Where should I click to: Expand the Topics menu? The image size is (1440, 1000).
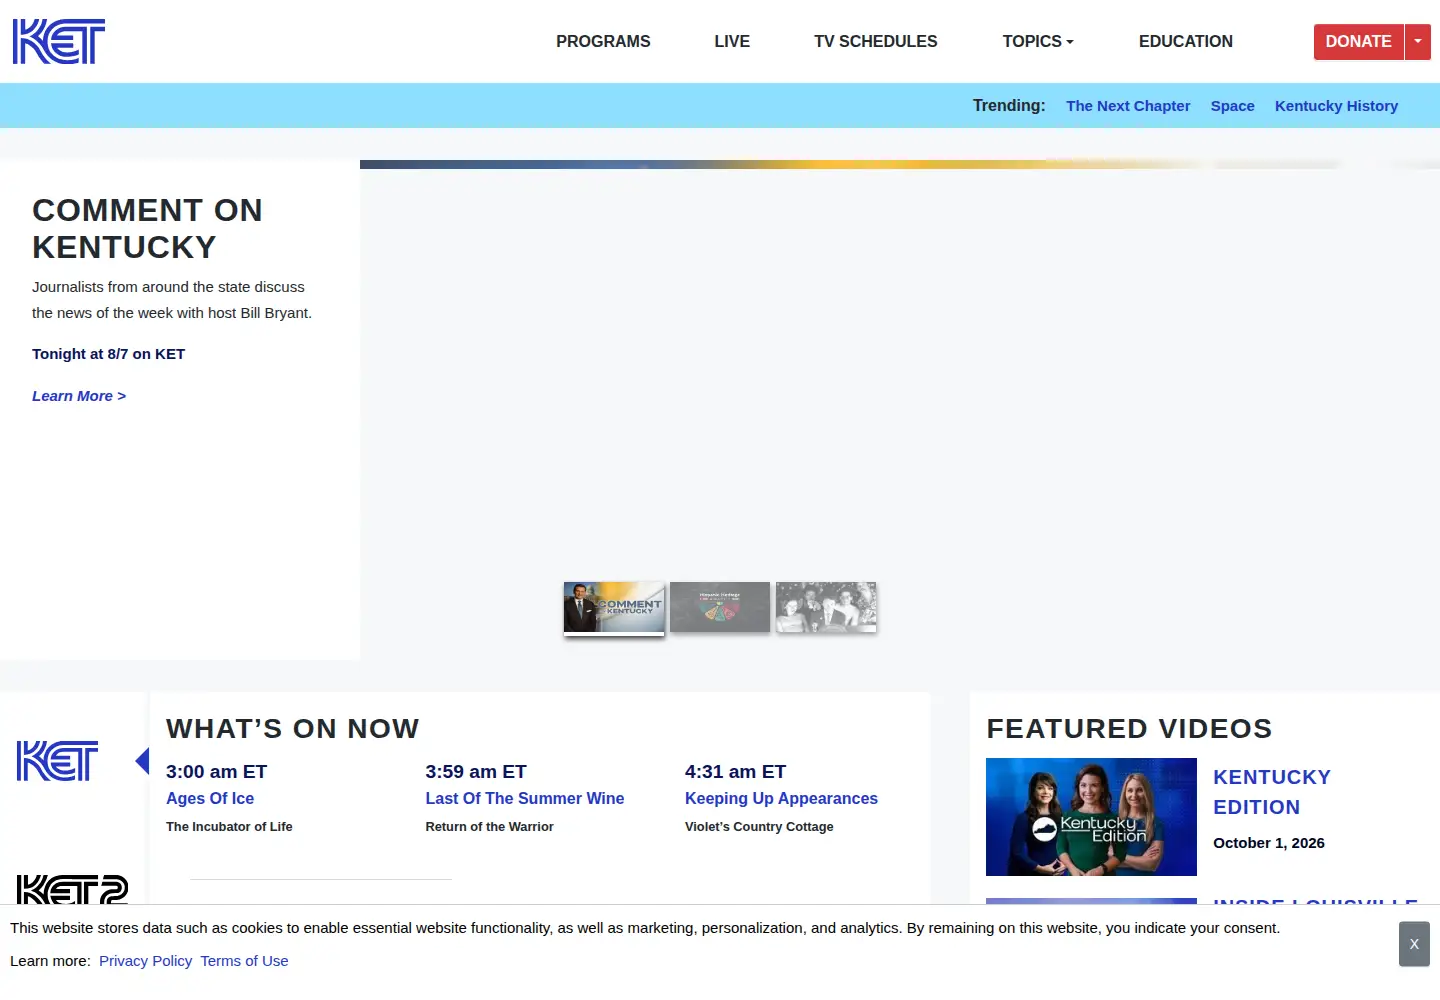point(1038,41)
